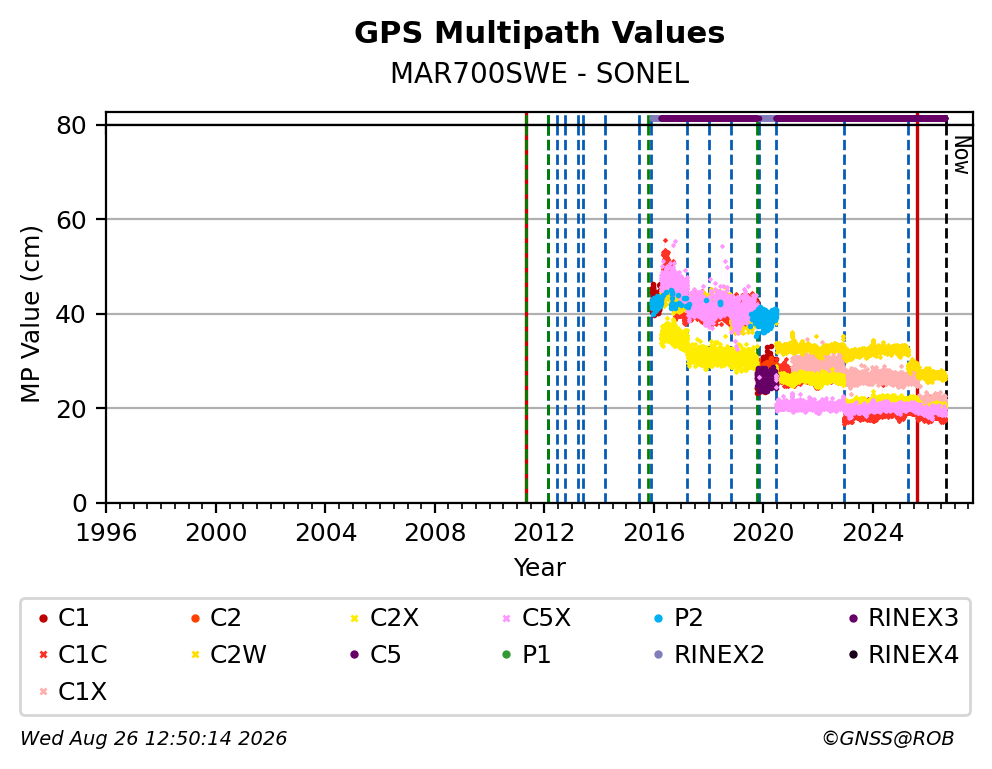Click the 80 y-axis tick label

pos(71,126)
